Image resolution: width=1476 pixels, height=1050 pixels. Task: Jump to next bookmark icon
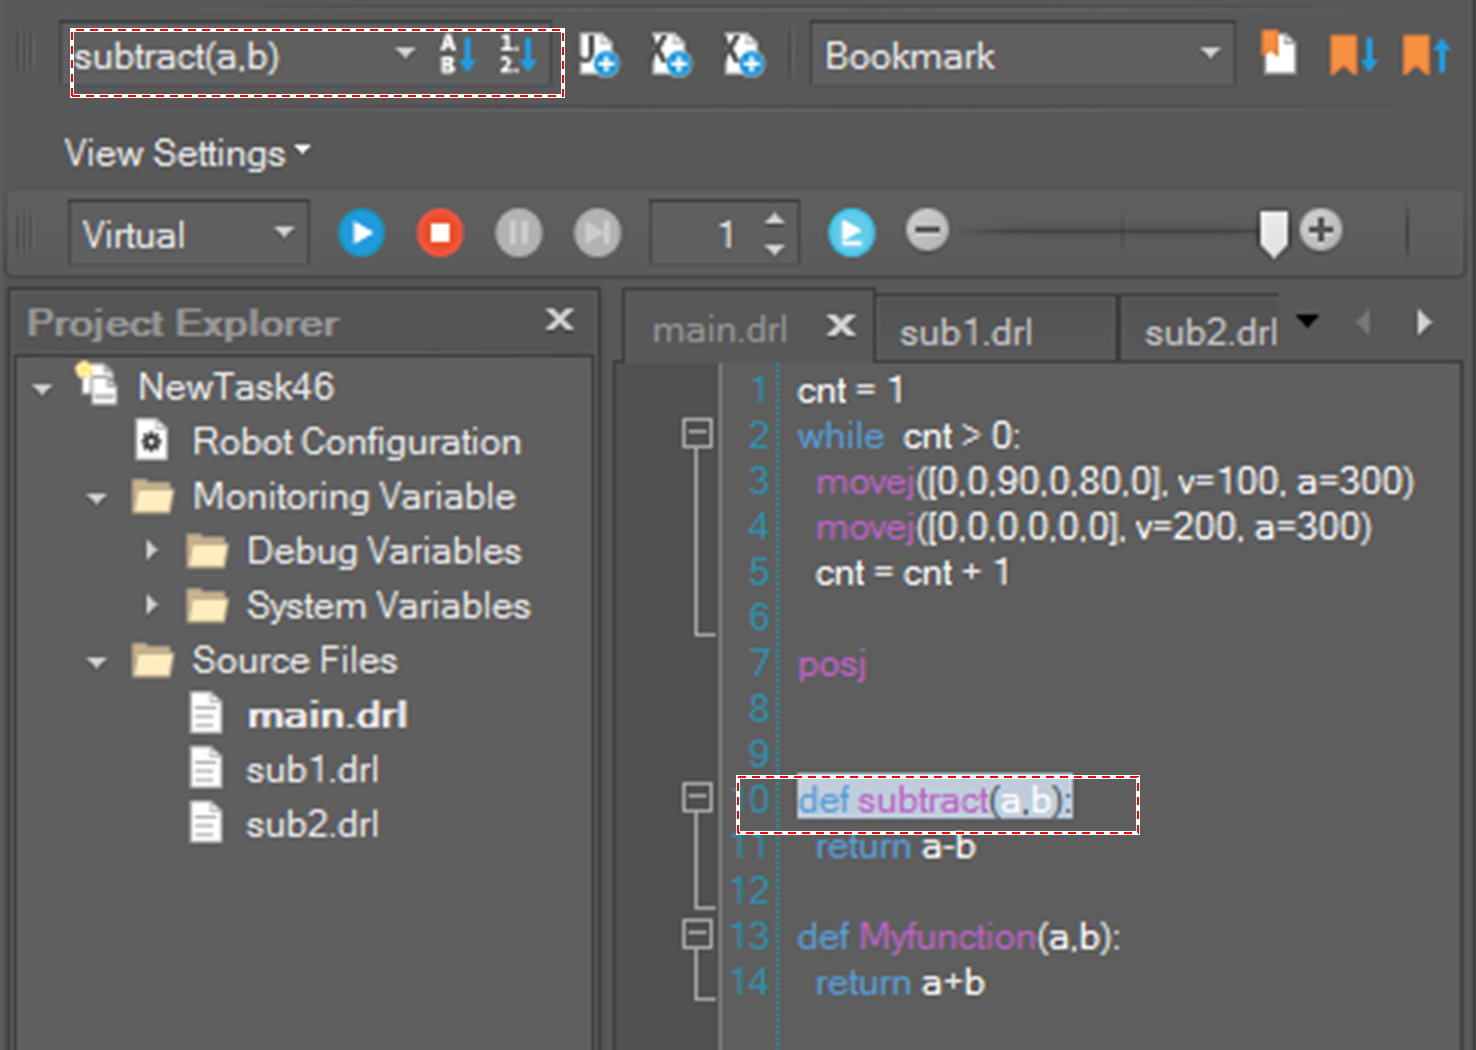(x=1352, y=55)
